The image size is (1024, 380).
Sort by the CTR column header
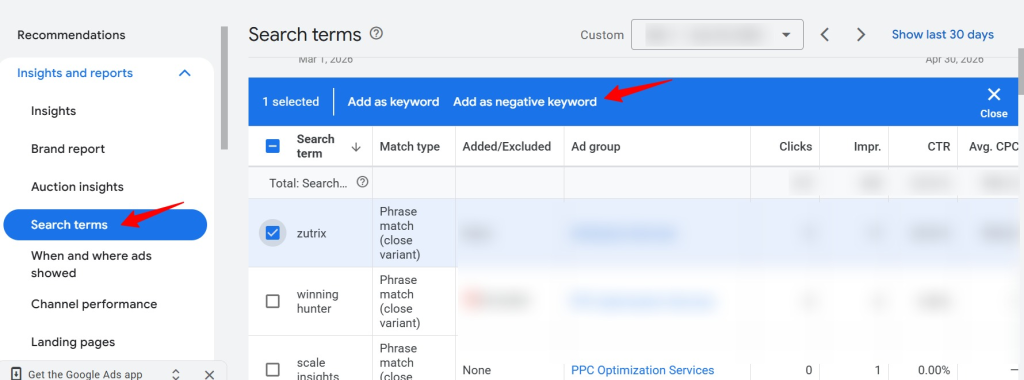click(x=938, y=147)
